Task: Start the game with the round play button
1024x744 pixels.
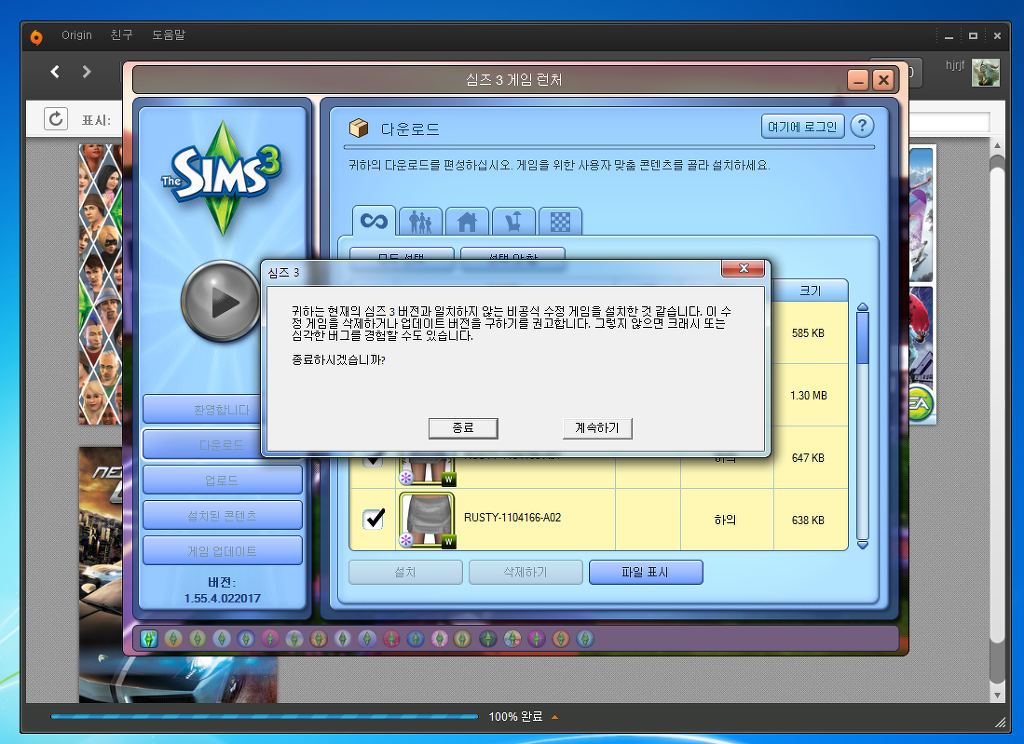Action: tap(221, 301)
